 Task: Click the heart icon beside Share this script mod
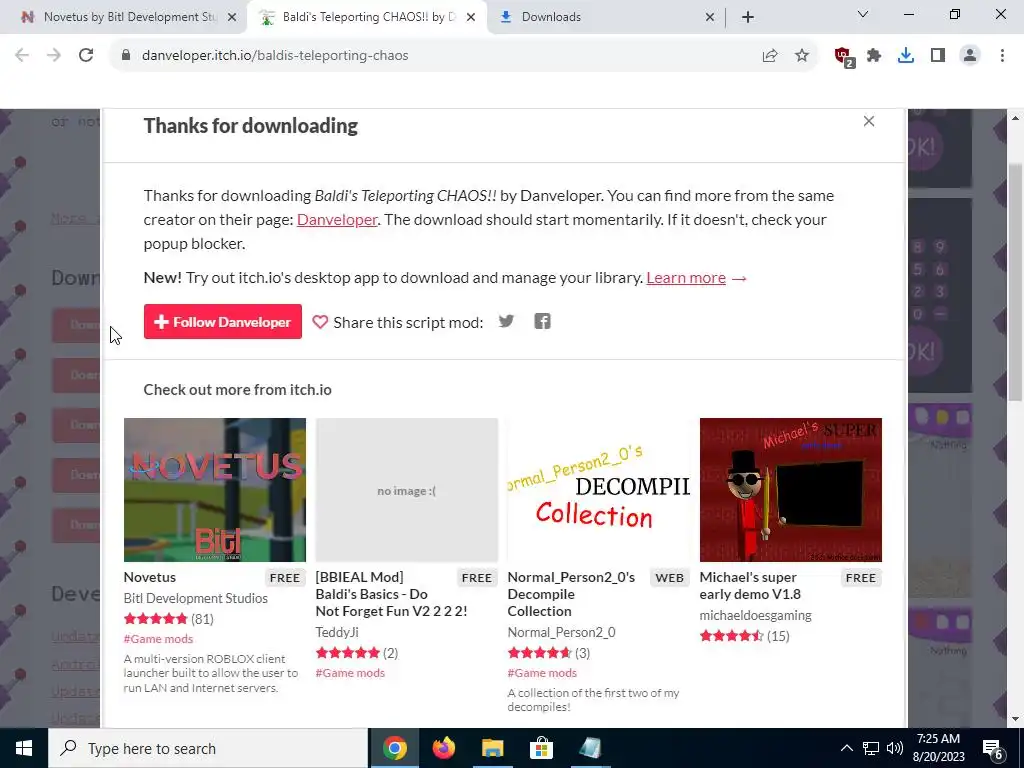point(320,322)
